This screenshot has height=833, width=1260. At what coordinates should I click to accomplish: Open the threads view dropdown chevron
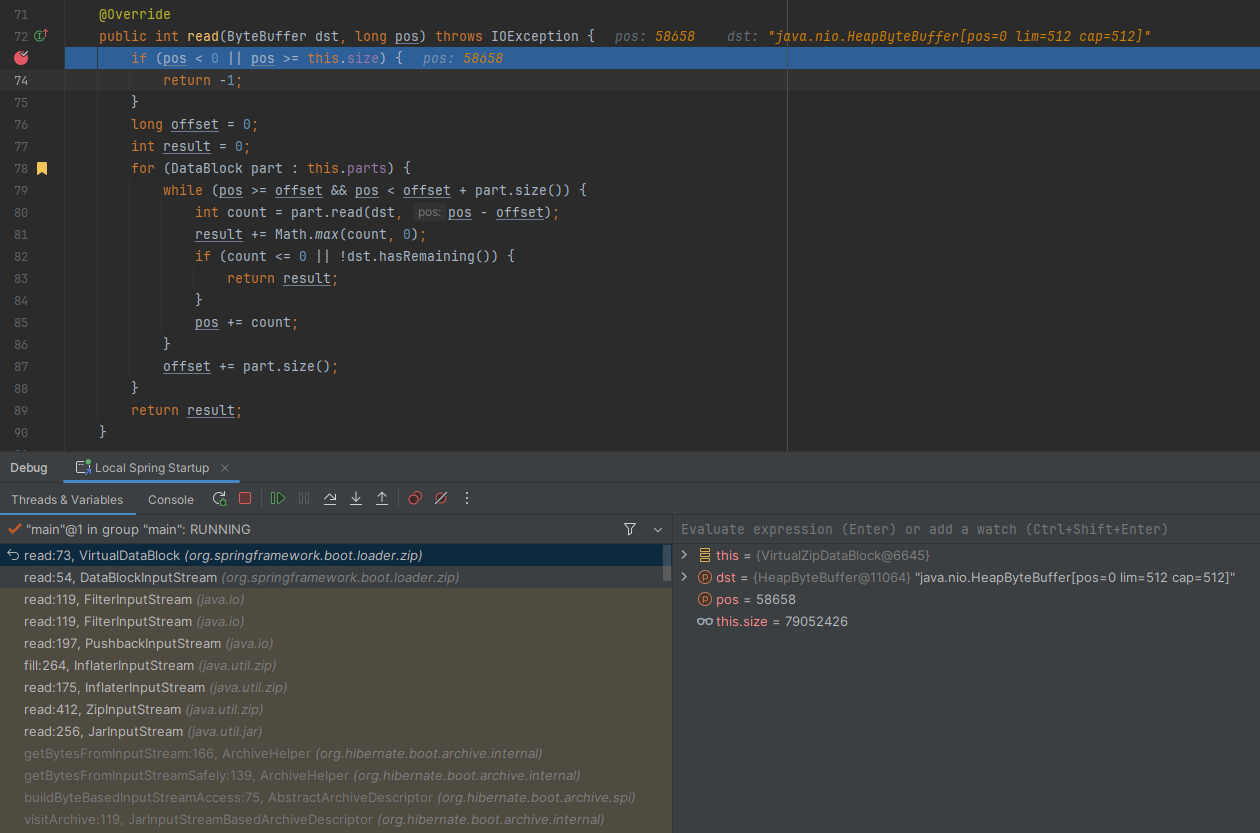[x=657, y=529]
